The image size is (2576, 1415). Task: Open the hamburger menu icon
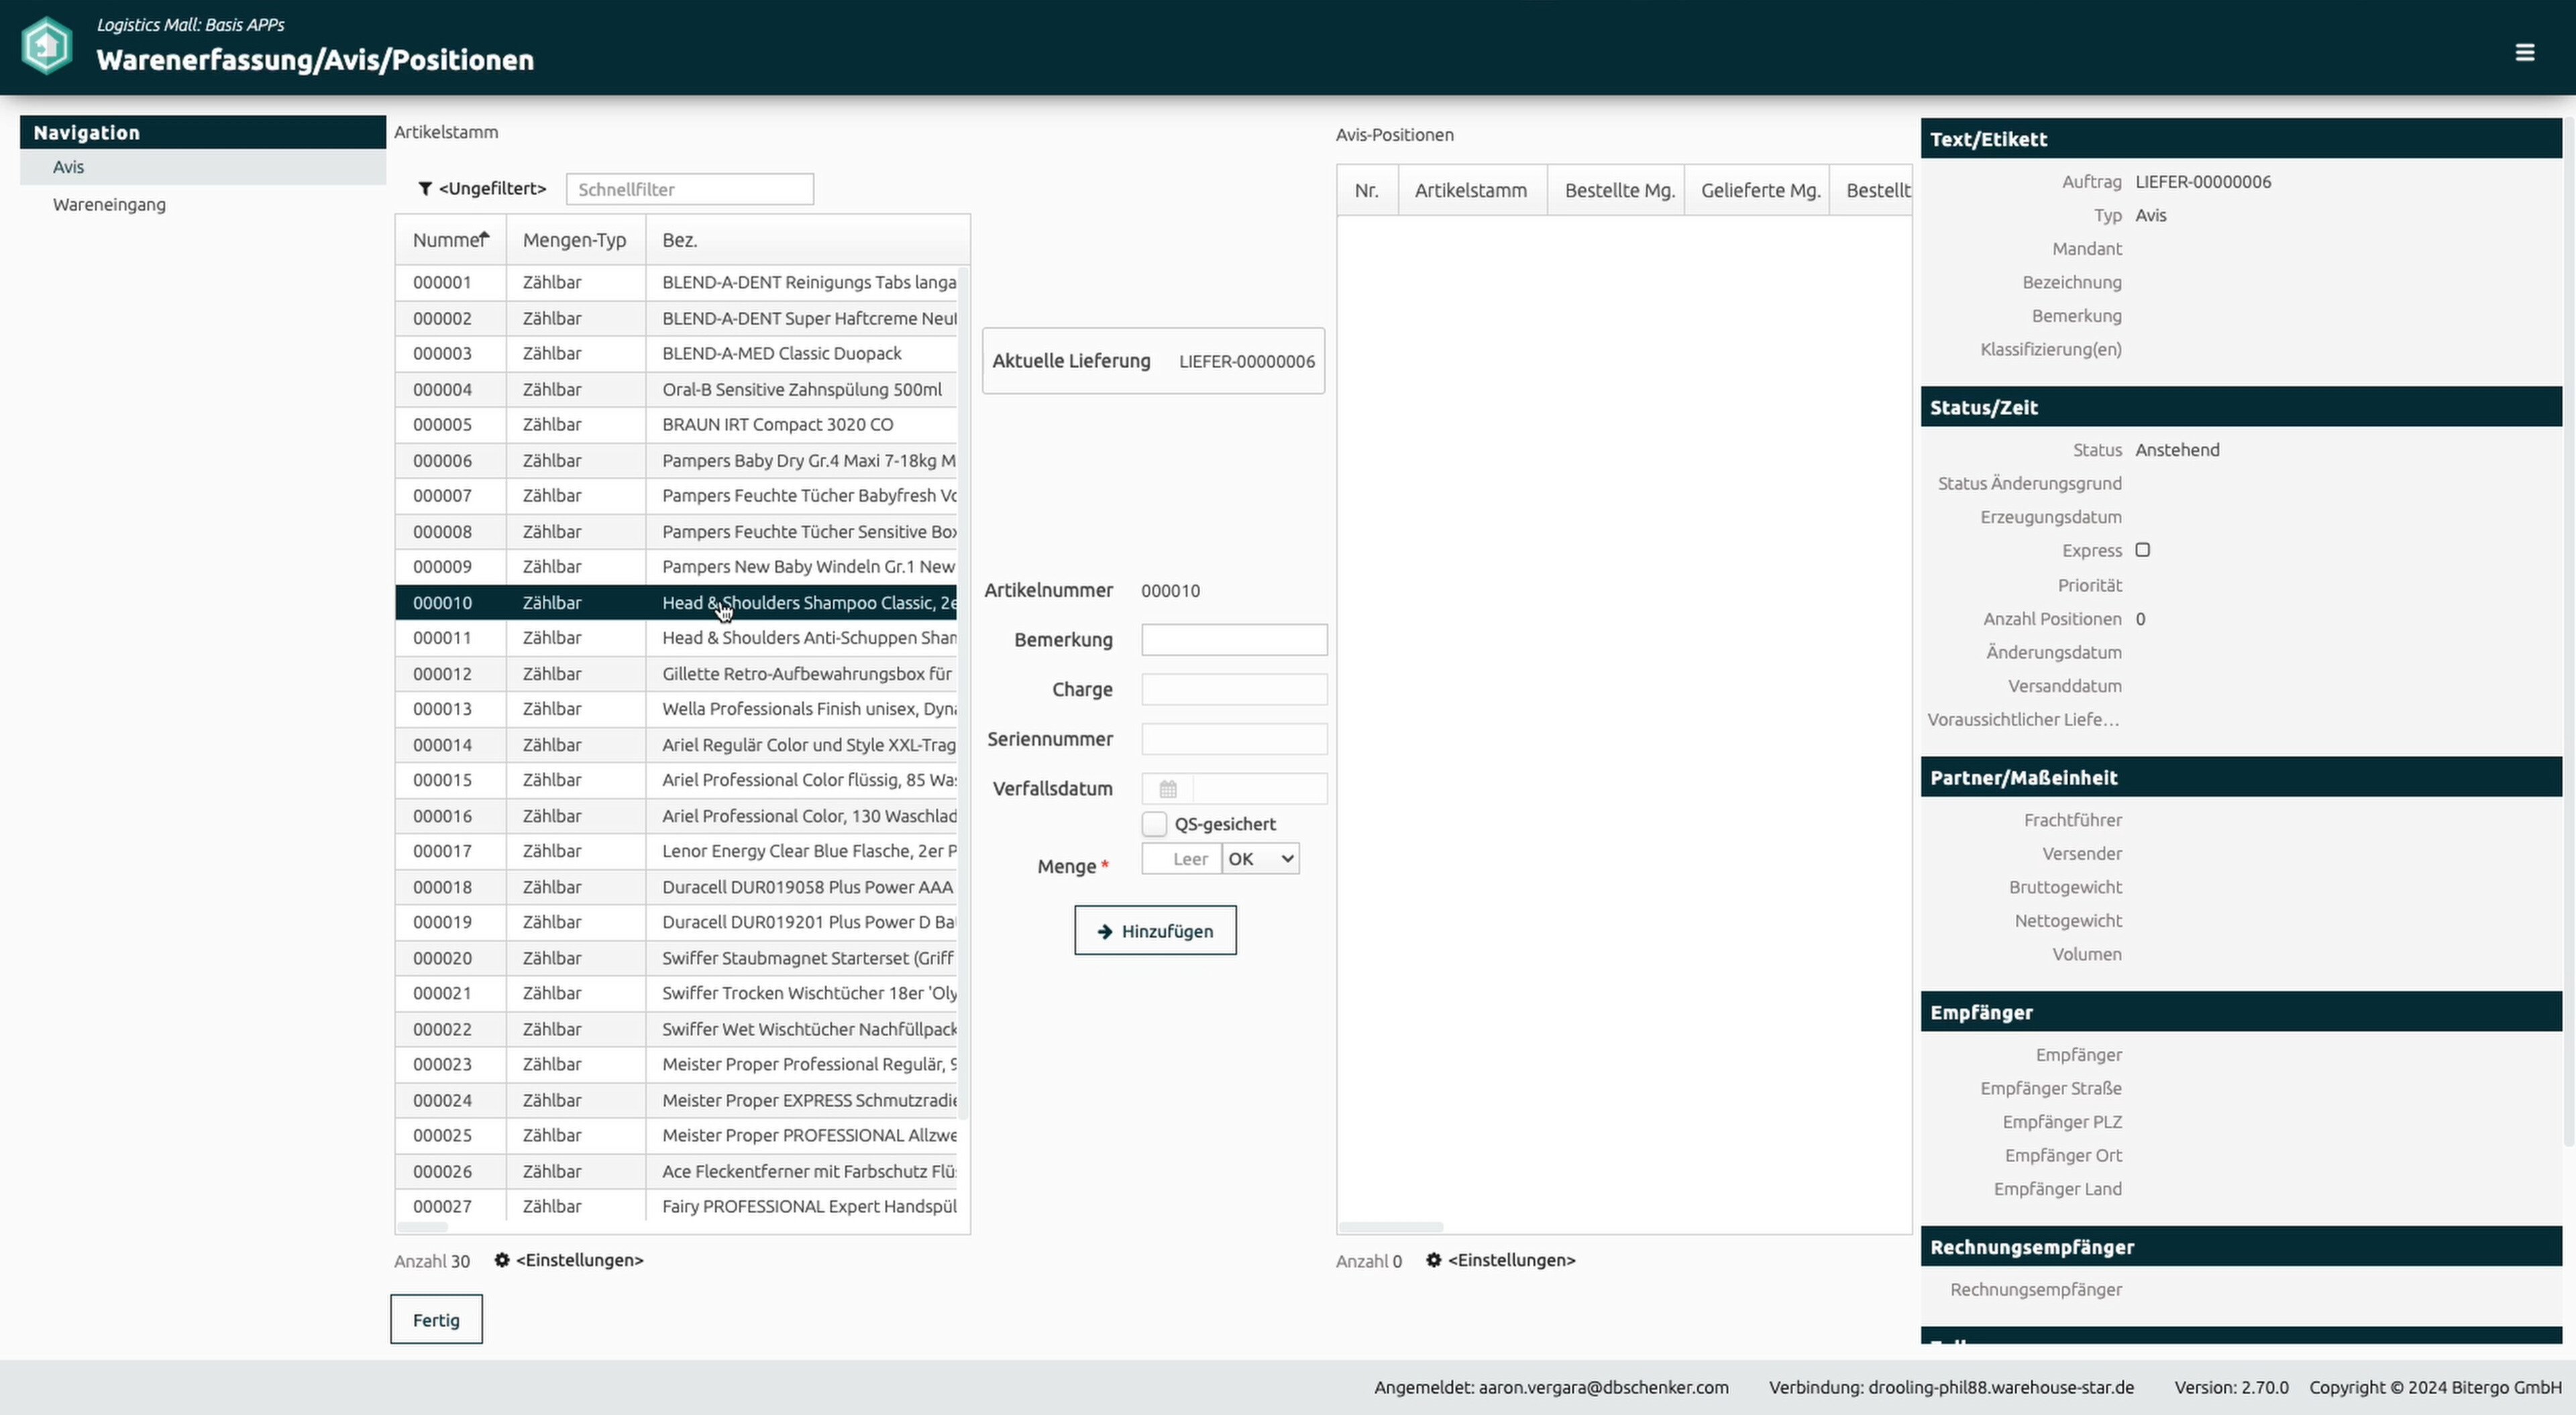coord(2524,52)
